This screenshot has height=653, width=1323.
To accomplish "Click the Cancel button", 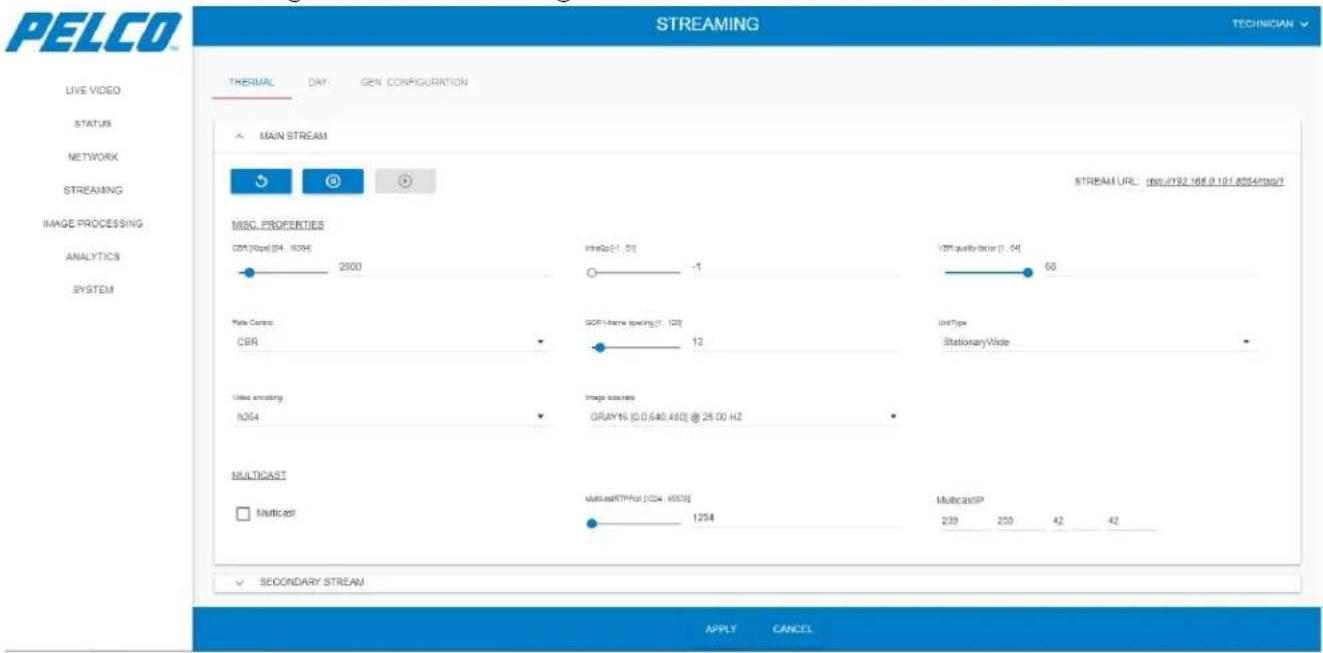I will pos(792,629).
